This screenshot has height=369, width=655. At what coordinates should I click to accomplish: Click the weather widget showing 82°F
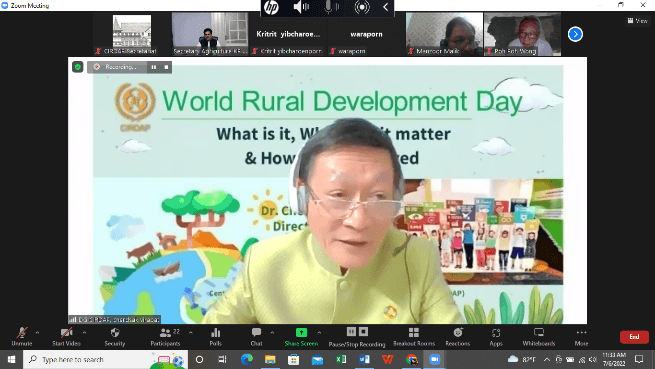[x=522, y=359]
